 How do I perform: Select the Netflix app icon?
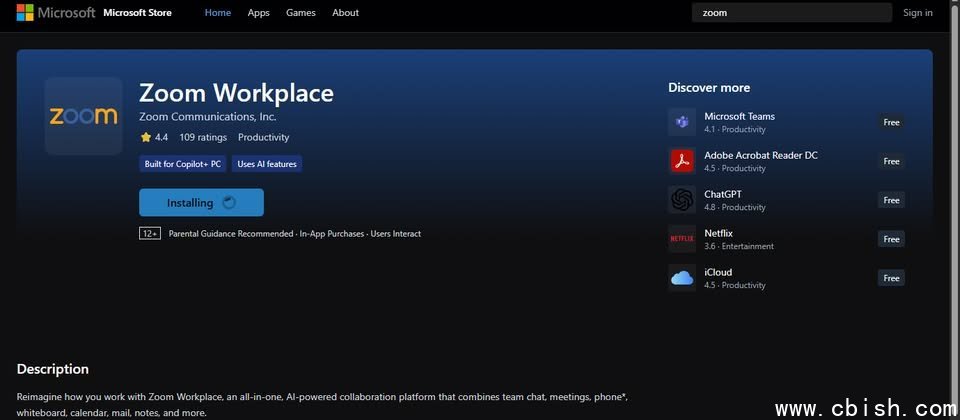682,239
